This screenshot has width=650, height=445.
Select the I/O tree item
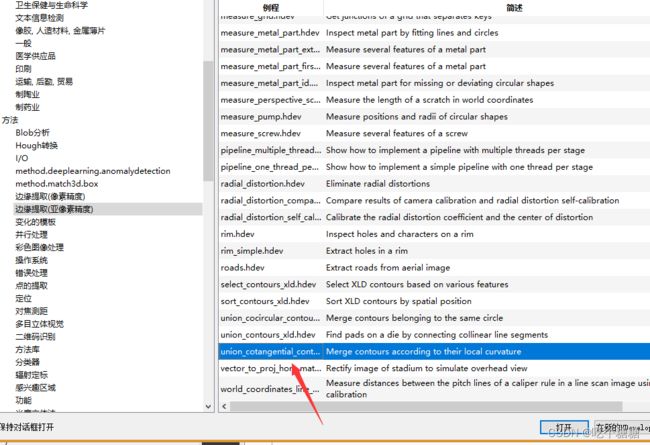pos(22,158)
